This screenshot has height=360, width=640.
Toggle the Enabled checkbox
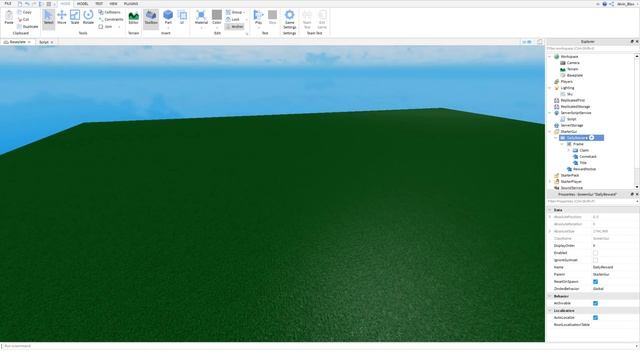tap(595, 253)
